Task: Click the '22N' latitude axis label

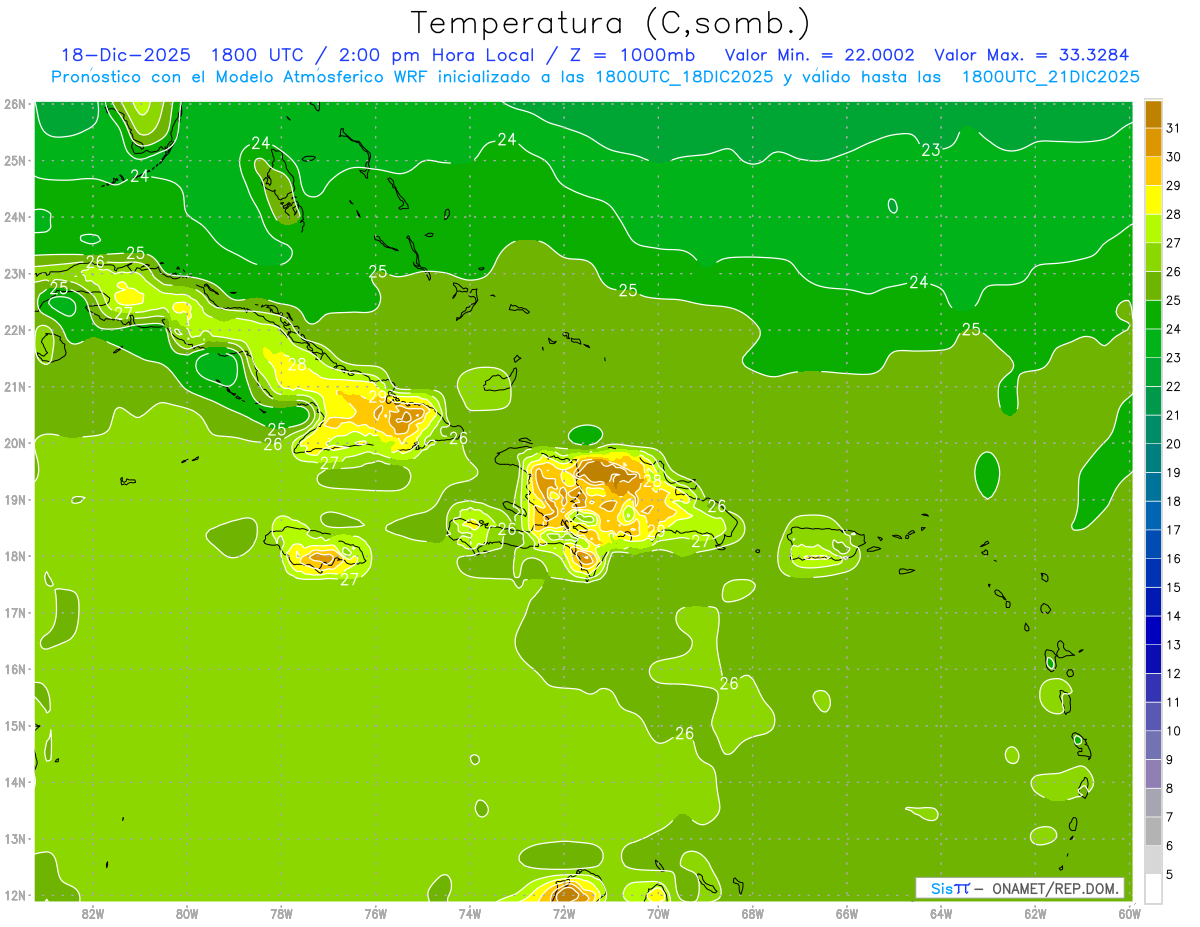Action: 15,329
